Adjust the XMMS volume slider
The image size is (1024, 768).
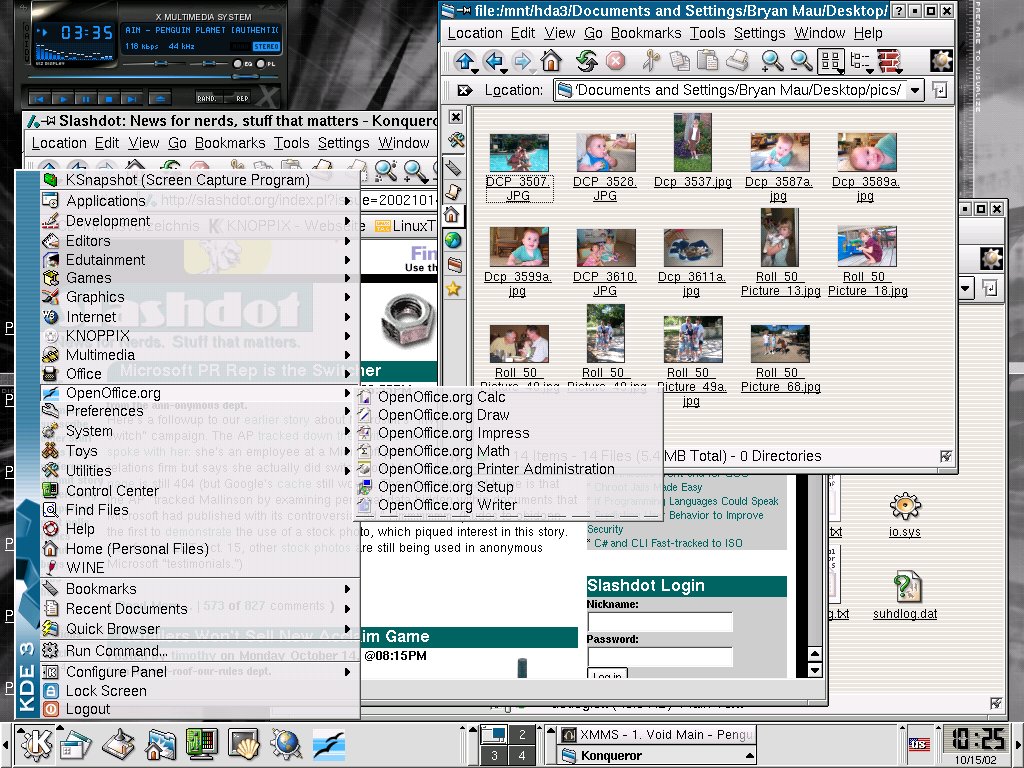point(159,63)
